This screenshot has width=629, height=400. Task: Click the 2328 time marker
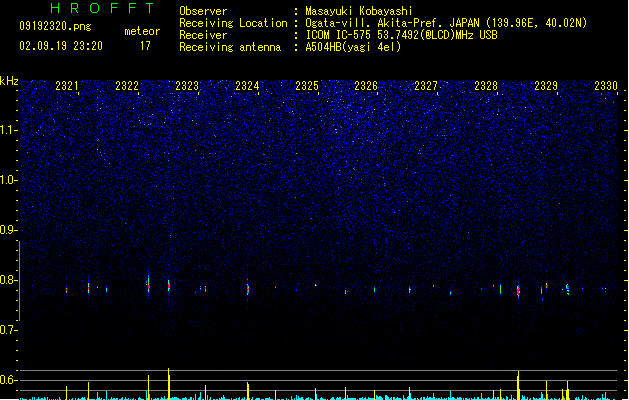486,86
